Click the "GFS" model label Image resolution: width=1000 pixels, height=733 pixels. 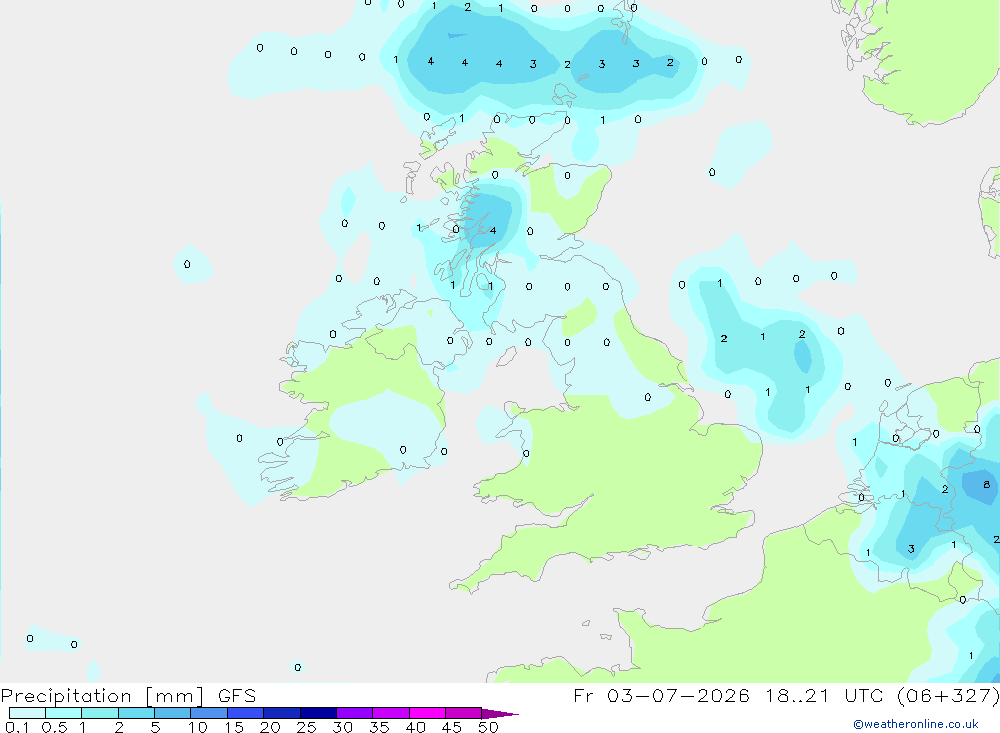click(x=237, y=696)
